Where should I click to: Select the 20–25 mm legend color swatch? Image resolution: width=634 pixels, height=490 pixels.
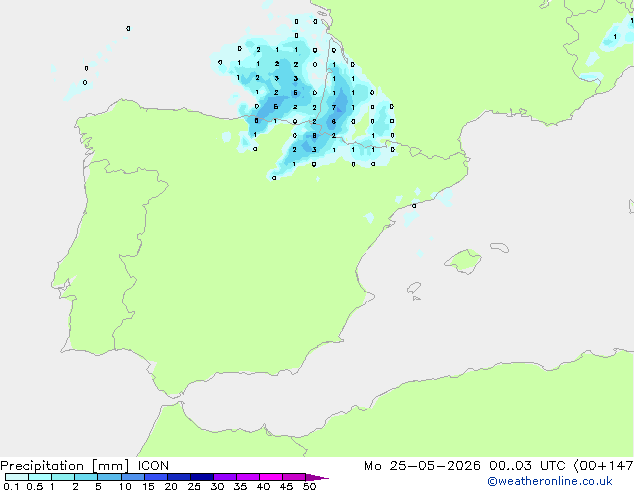click(178, 477)
